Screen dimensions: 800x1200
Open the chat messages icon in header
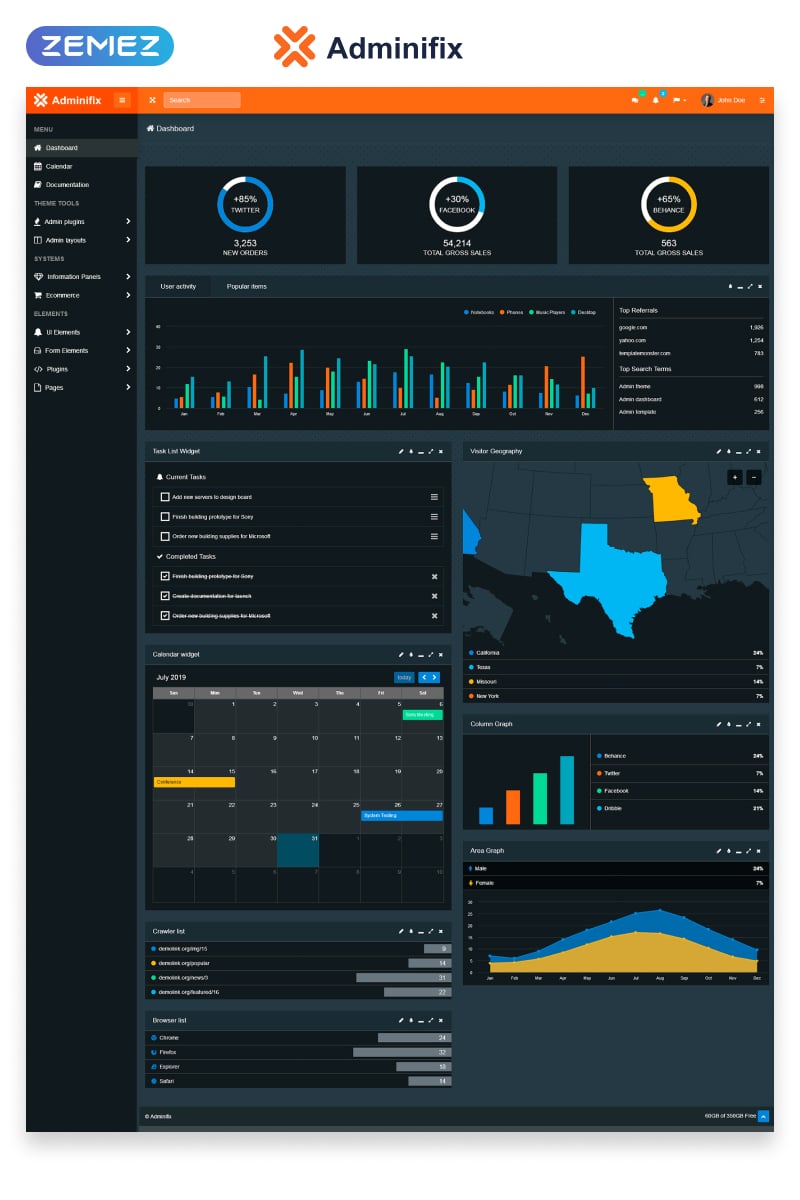pos(635,100)
